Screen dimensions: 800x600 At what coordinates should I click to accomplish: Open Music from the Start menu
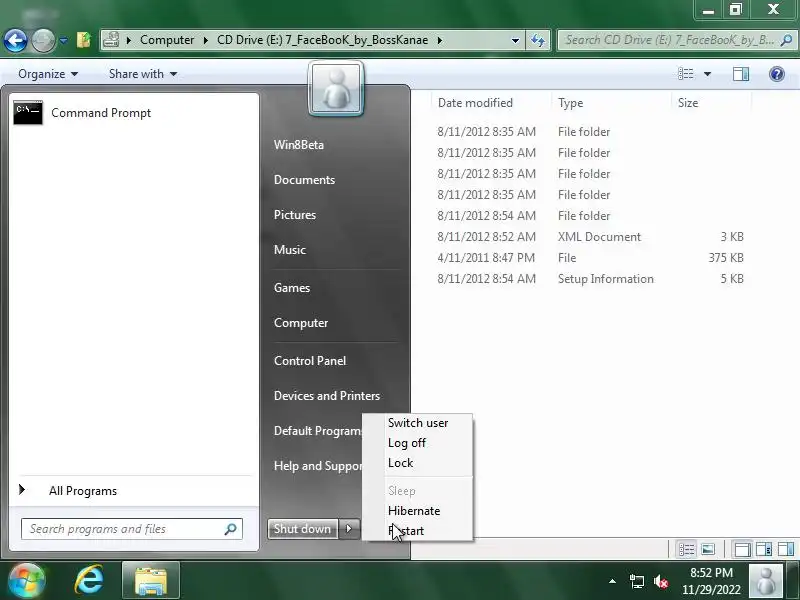pos(290,250)
